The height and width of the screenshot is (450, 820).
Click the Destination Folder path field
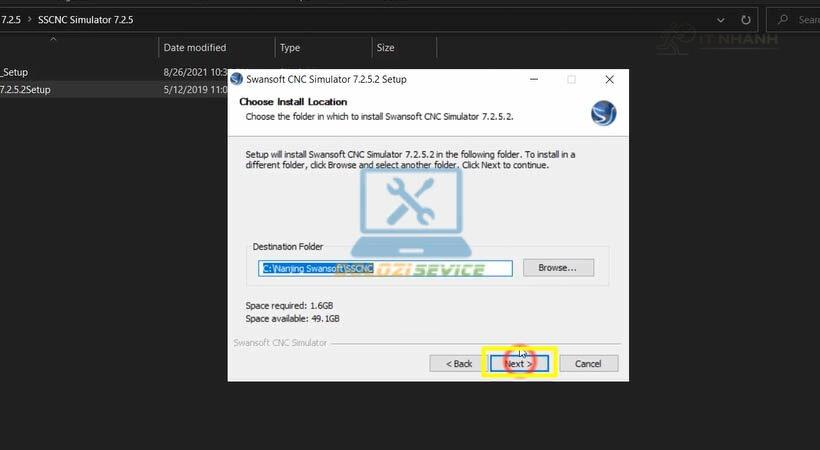click(385, 268)
